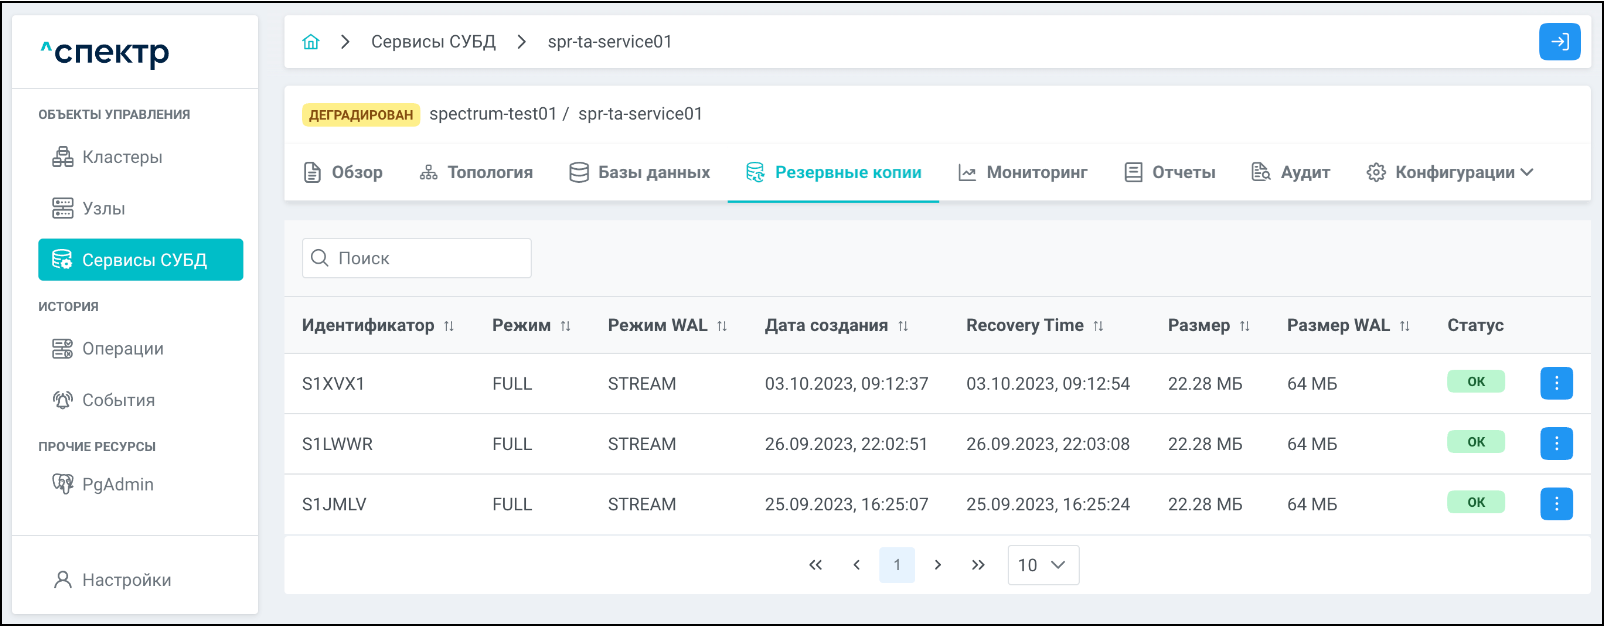Open PgAdmin from sidebar
This screenshot has width=1604, height=626.
[x=117, y=484]
